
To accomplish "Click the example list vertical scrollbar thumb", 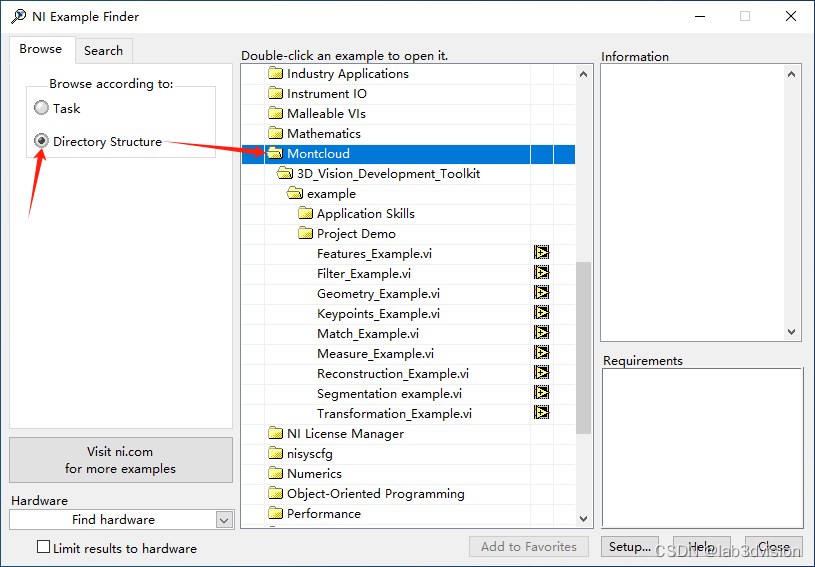I will coord(583,348).
